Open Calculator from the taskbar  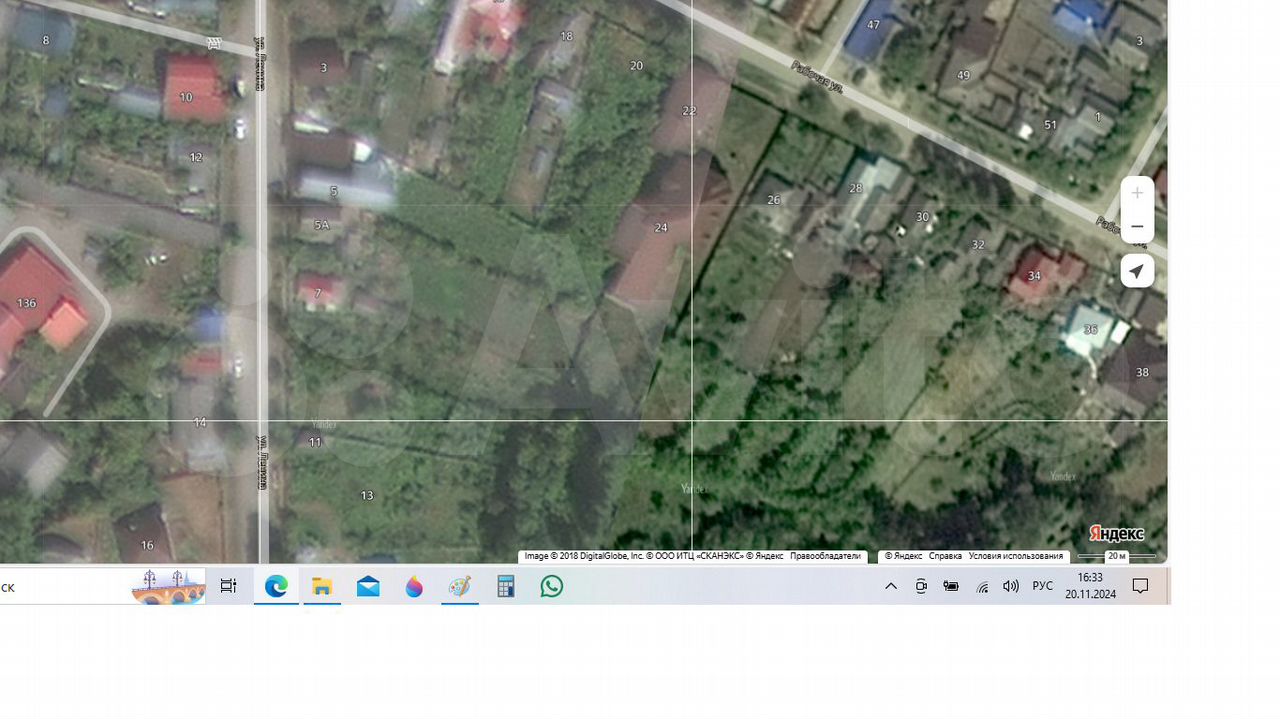(x=506, y=587)
